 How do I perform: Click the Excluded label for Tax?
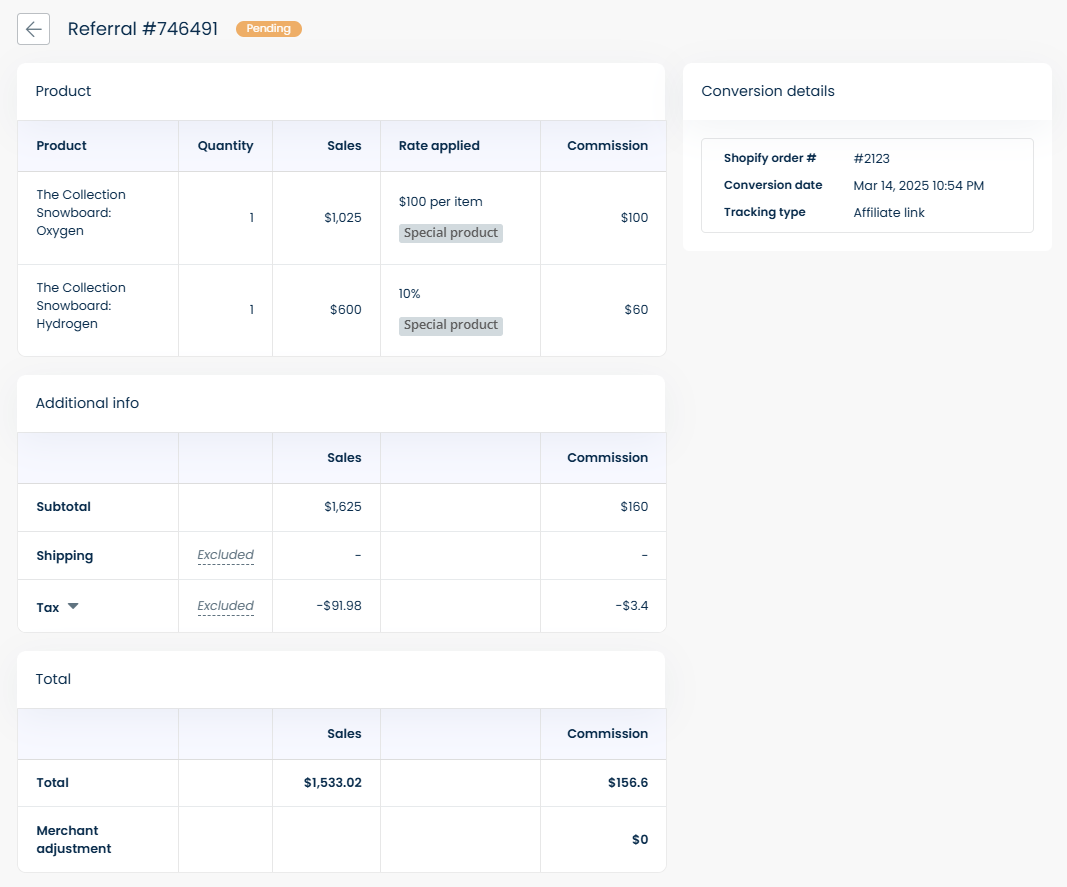(x=225, y=606)
